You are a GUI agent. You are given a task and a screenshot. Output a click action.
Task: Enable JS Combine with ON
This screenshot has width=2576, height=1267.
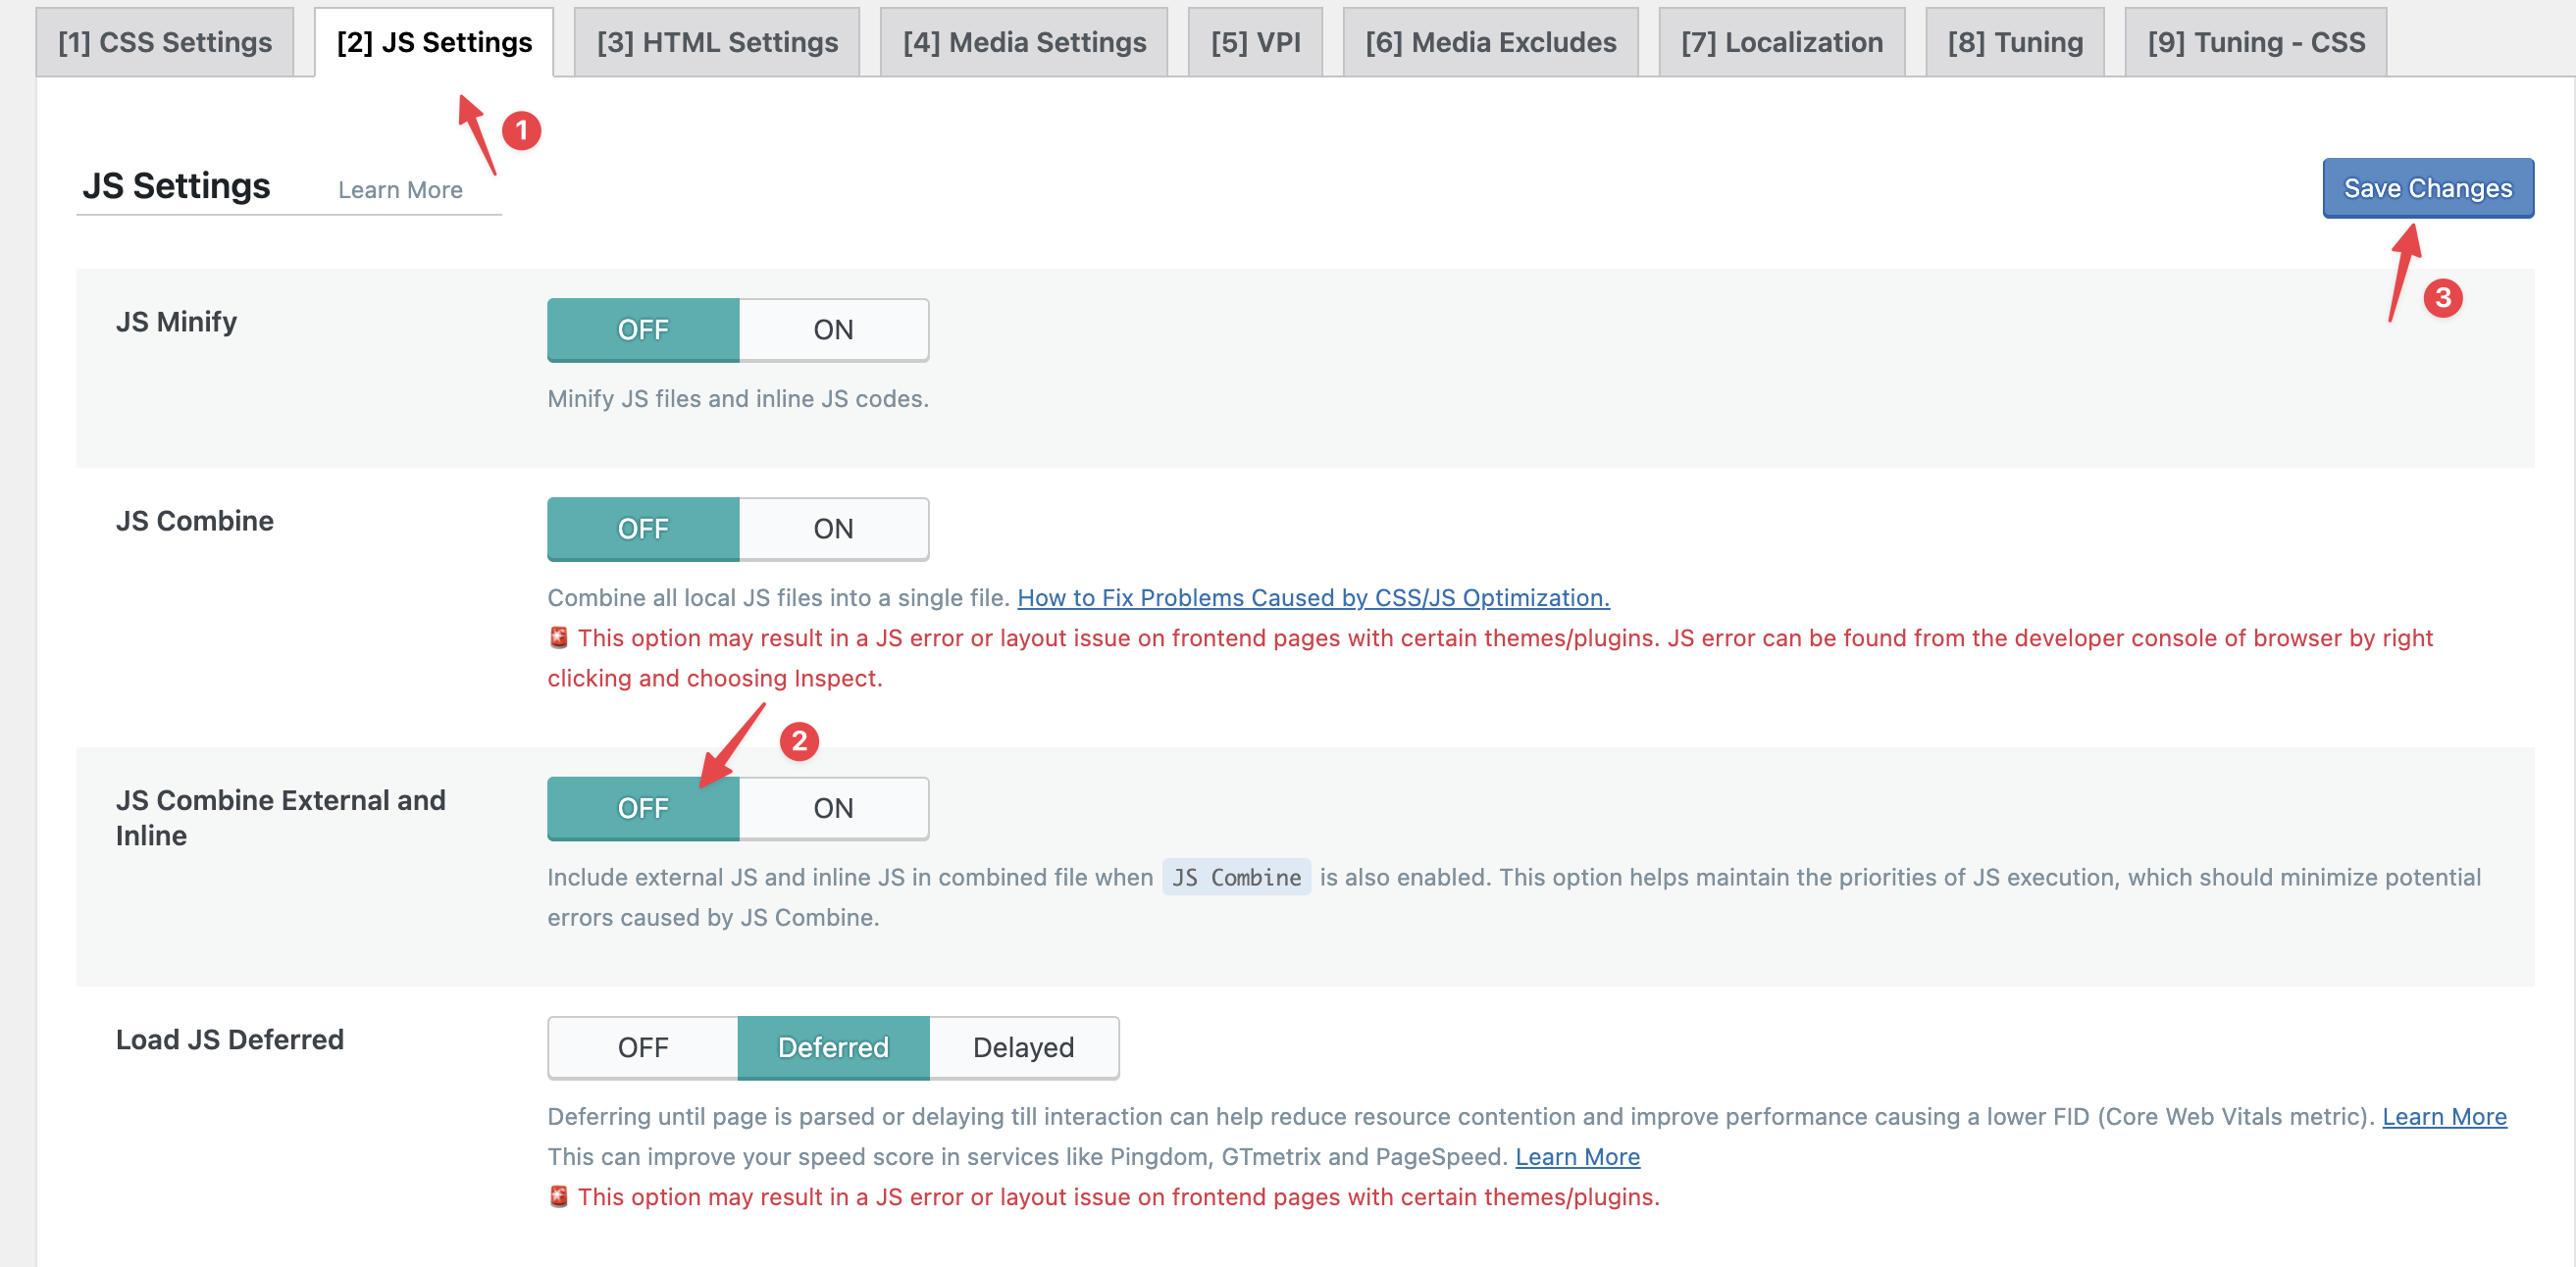(832, 529)
